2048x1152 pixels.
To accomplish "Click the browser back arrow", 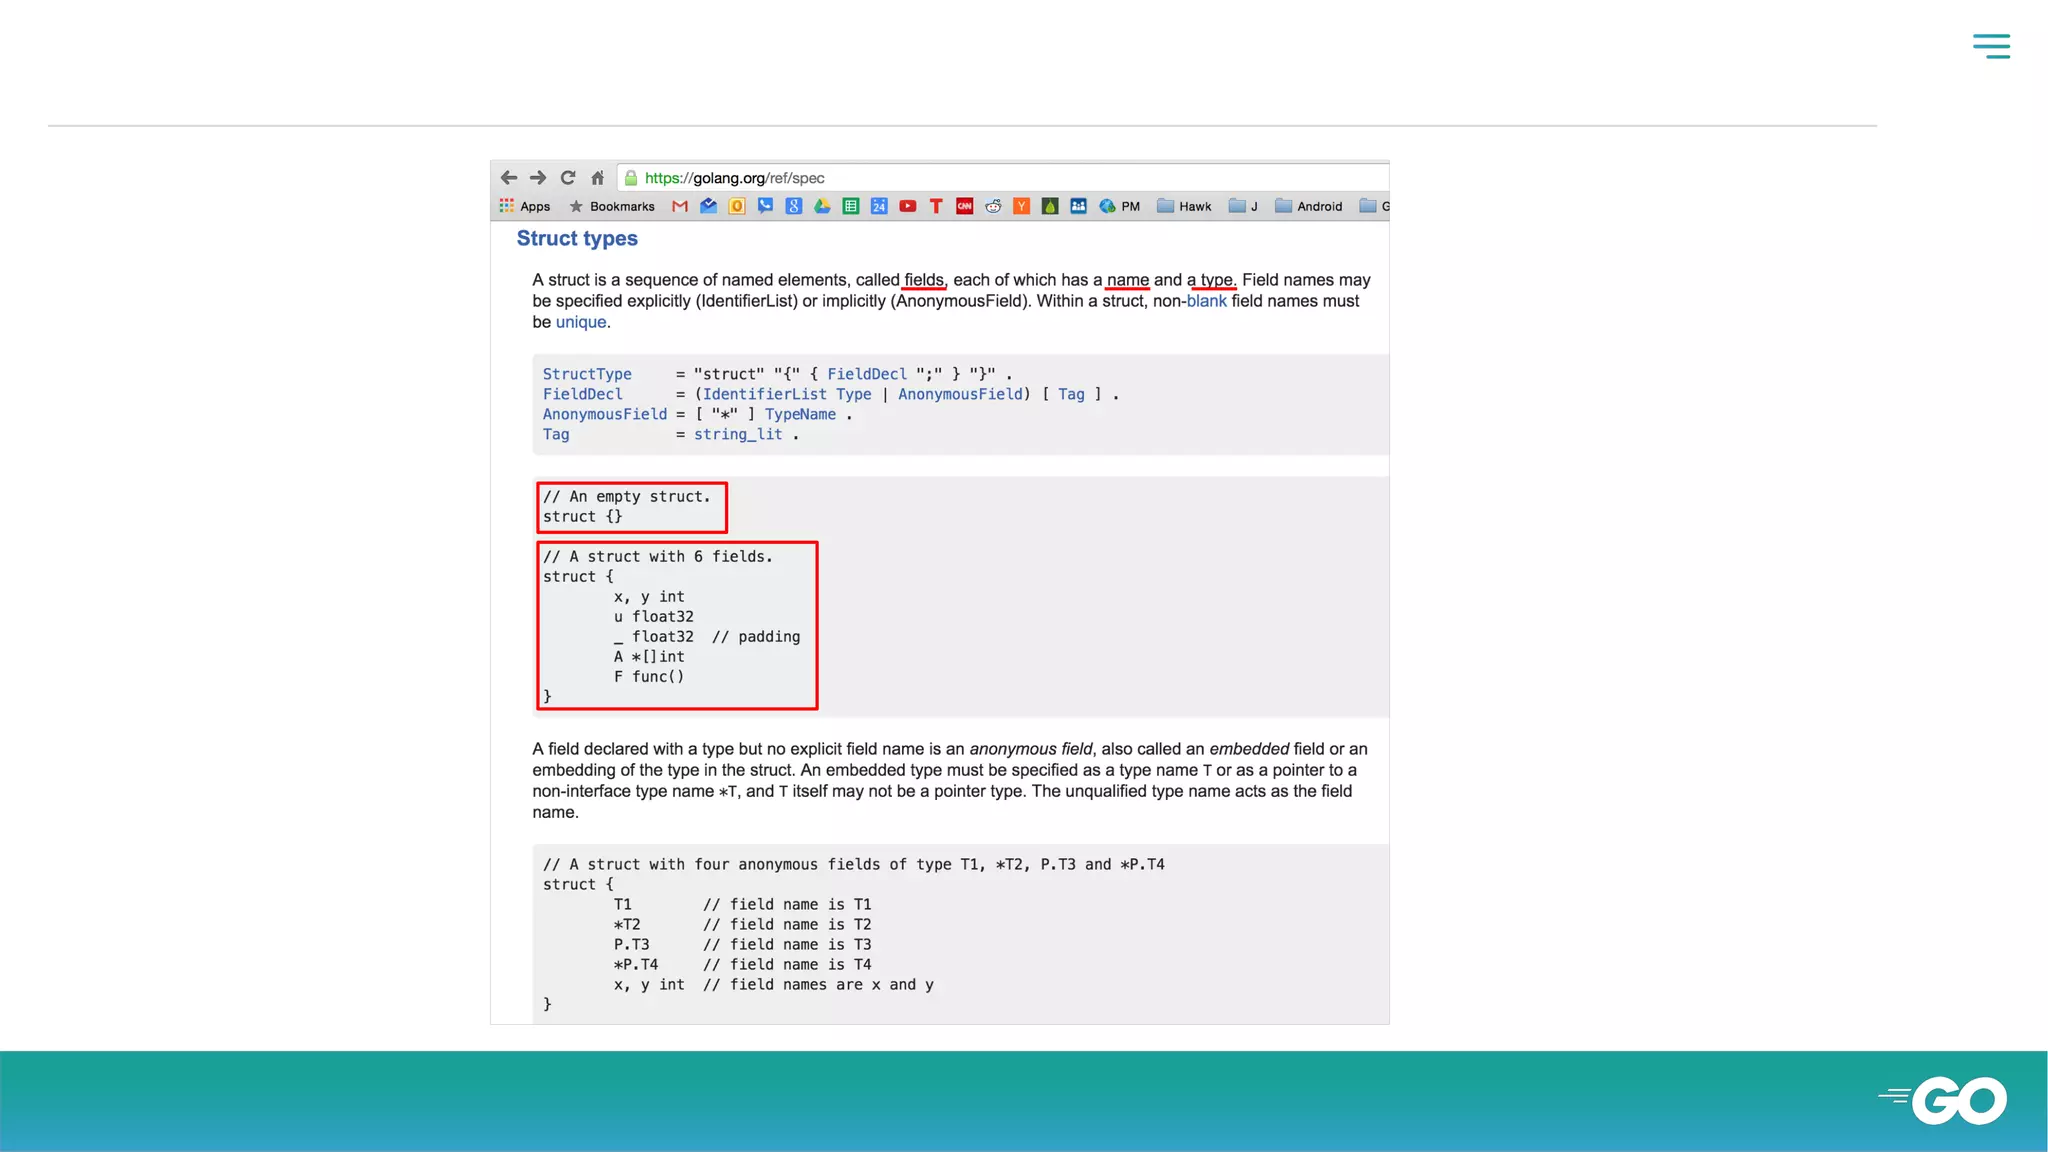I will [x=509, y=178].
